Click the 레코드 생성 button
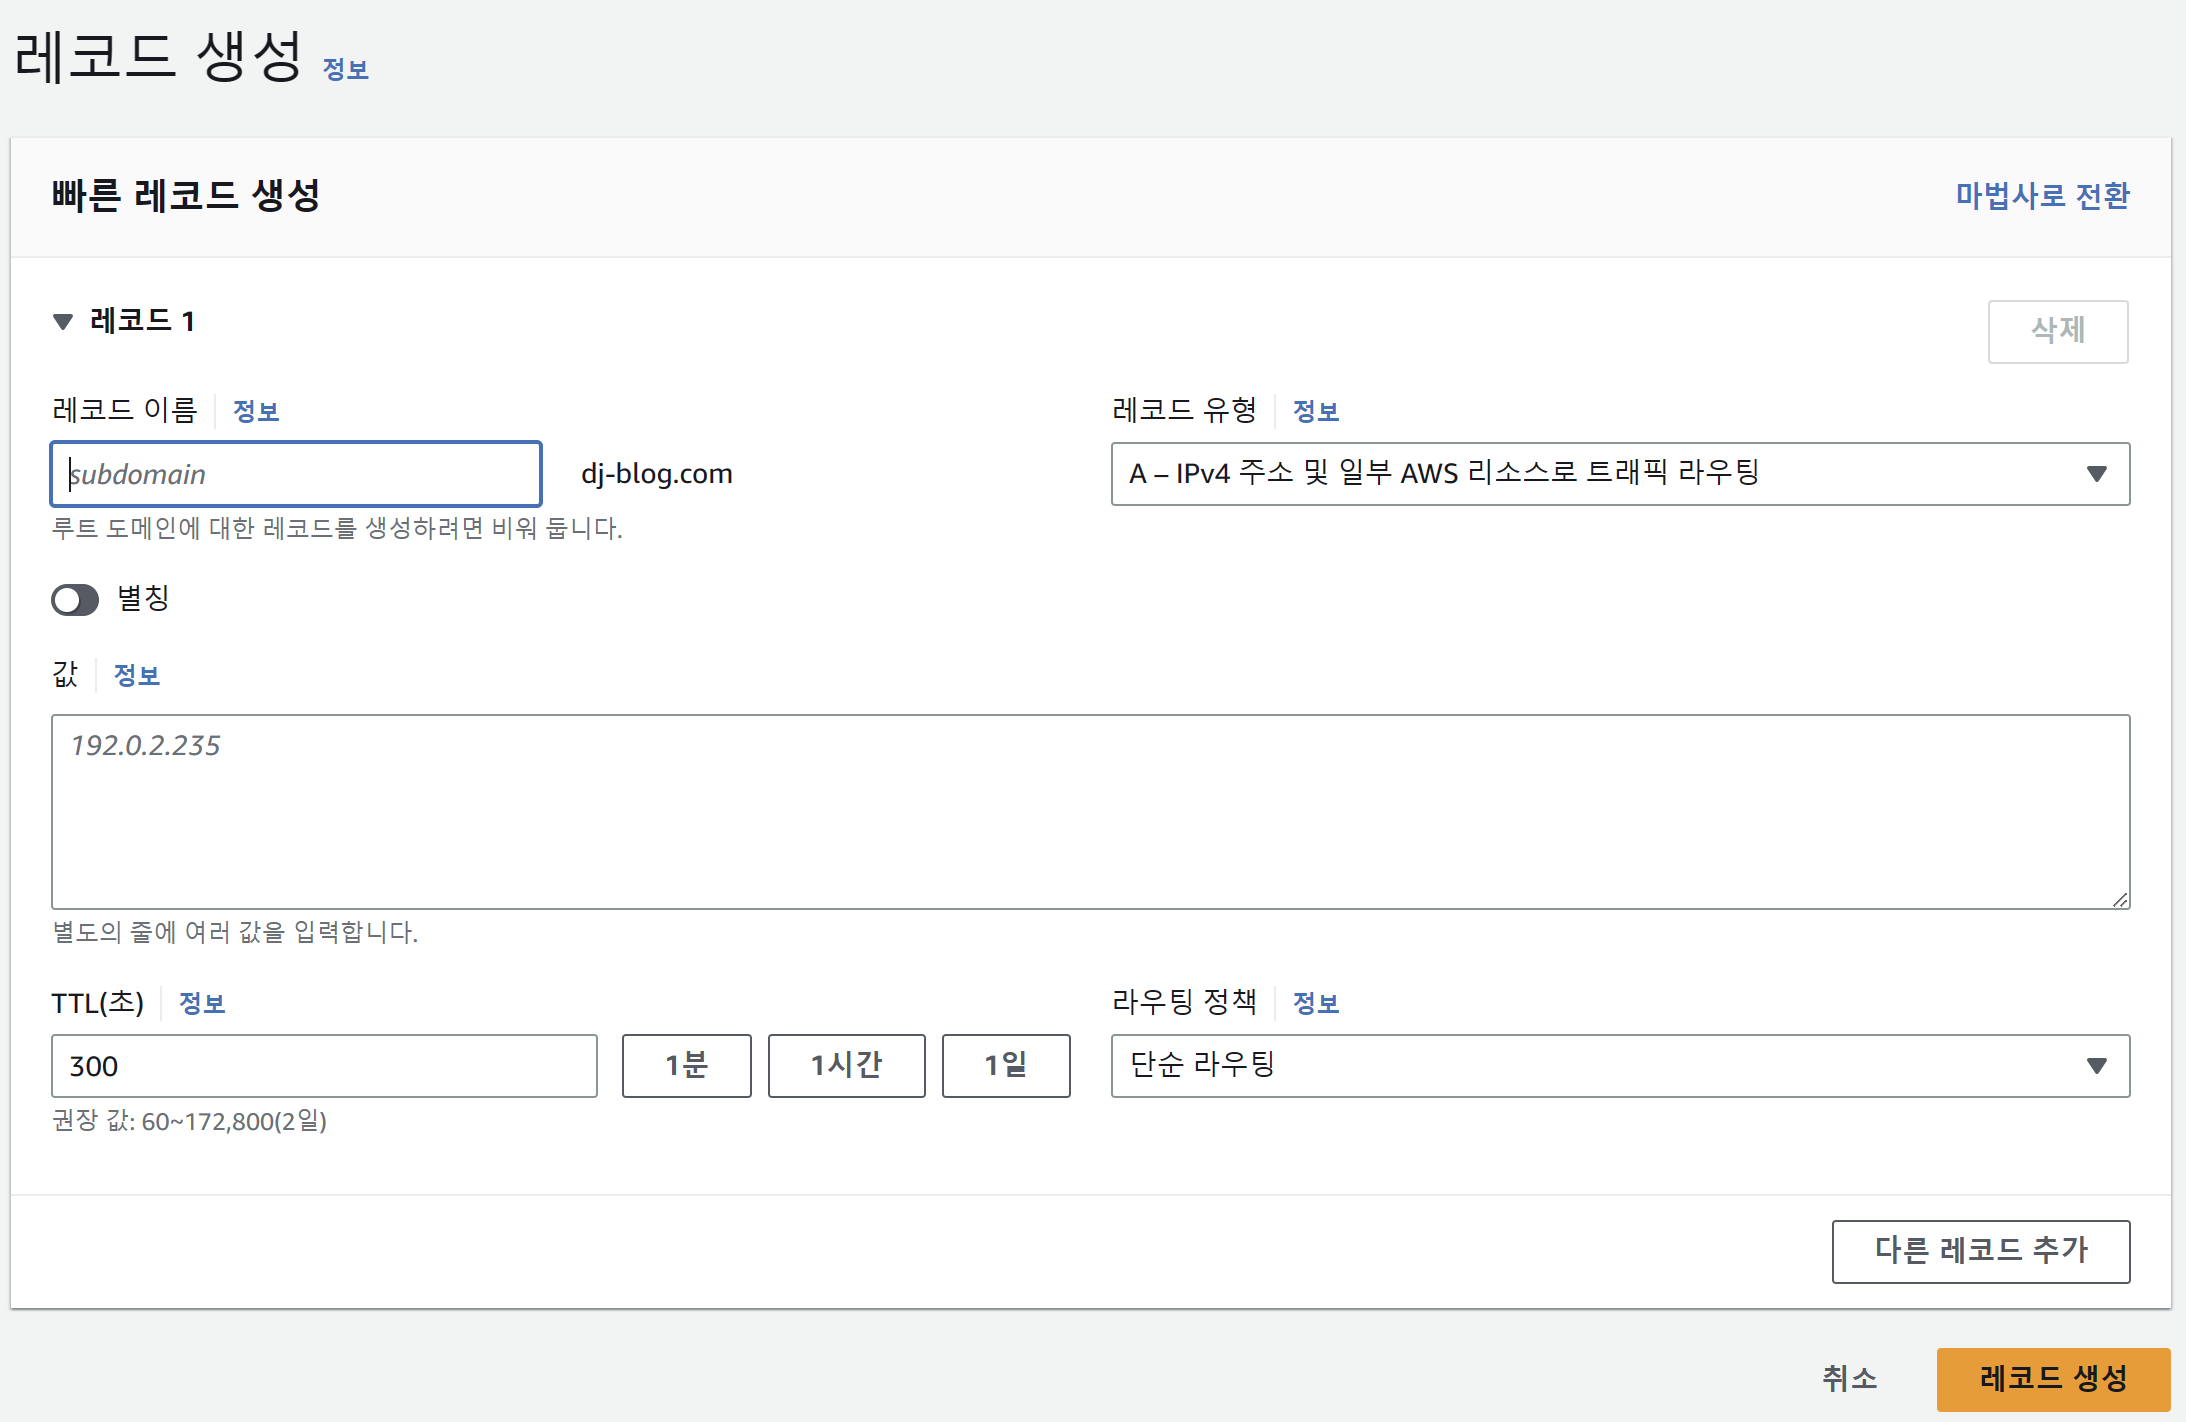 (2051, 1380)
